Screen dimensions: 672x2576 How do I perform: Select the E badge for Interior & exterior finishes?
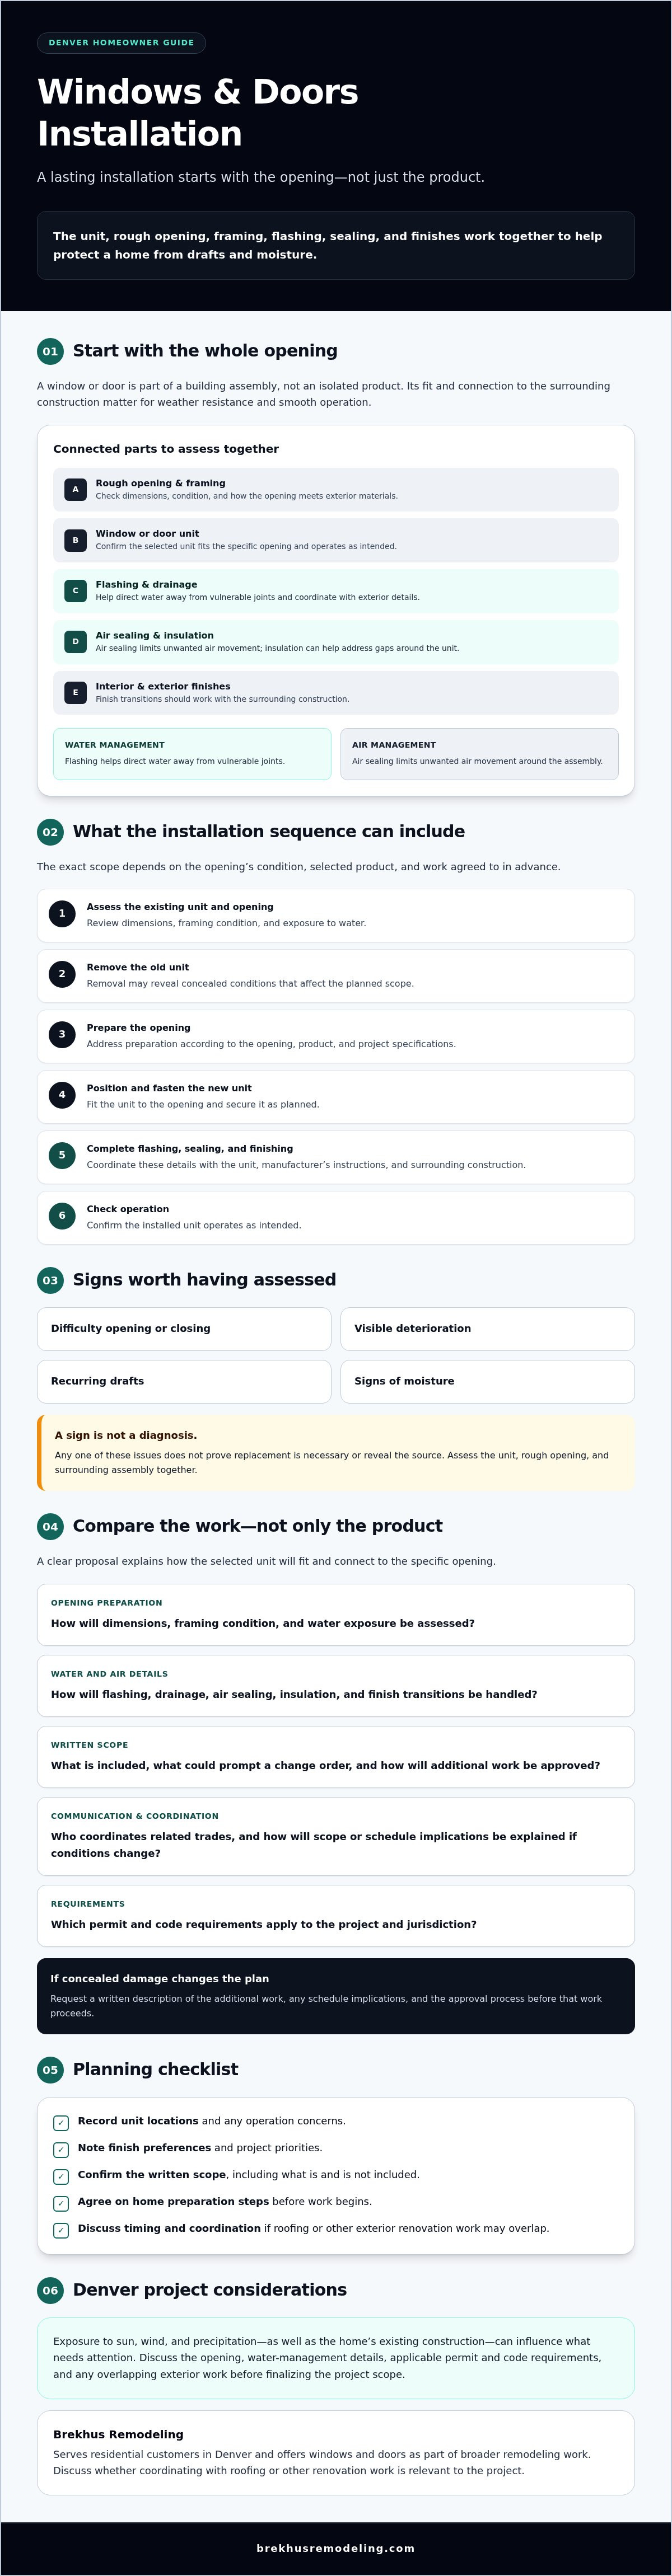click(75, 693)
